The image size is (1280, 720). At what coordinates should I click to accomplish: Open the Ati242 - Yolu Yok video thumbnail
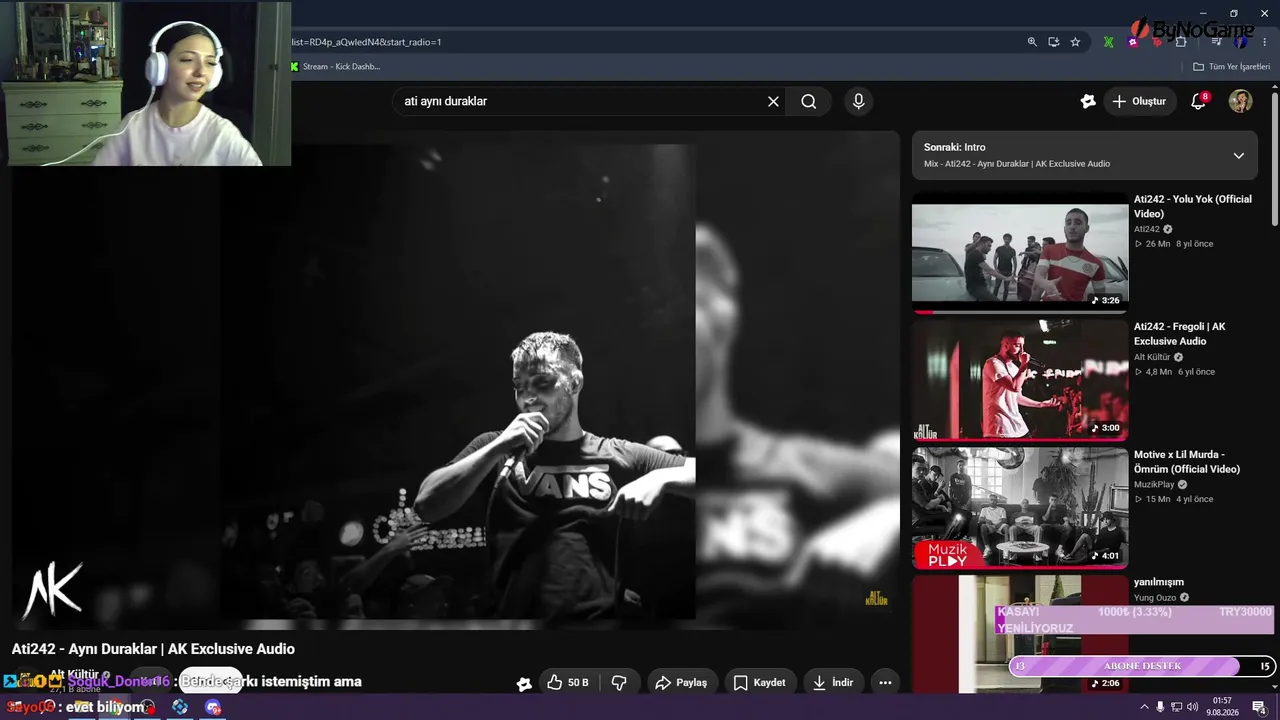[1020, 253]
